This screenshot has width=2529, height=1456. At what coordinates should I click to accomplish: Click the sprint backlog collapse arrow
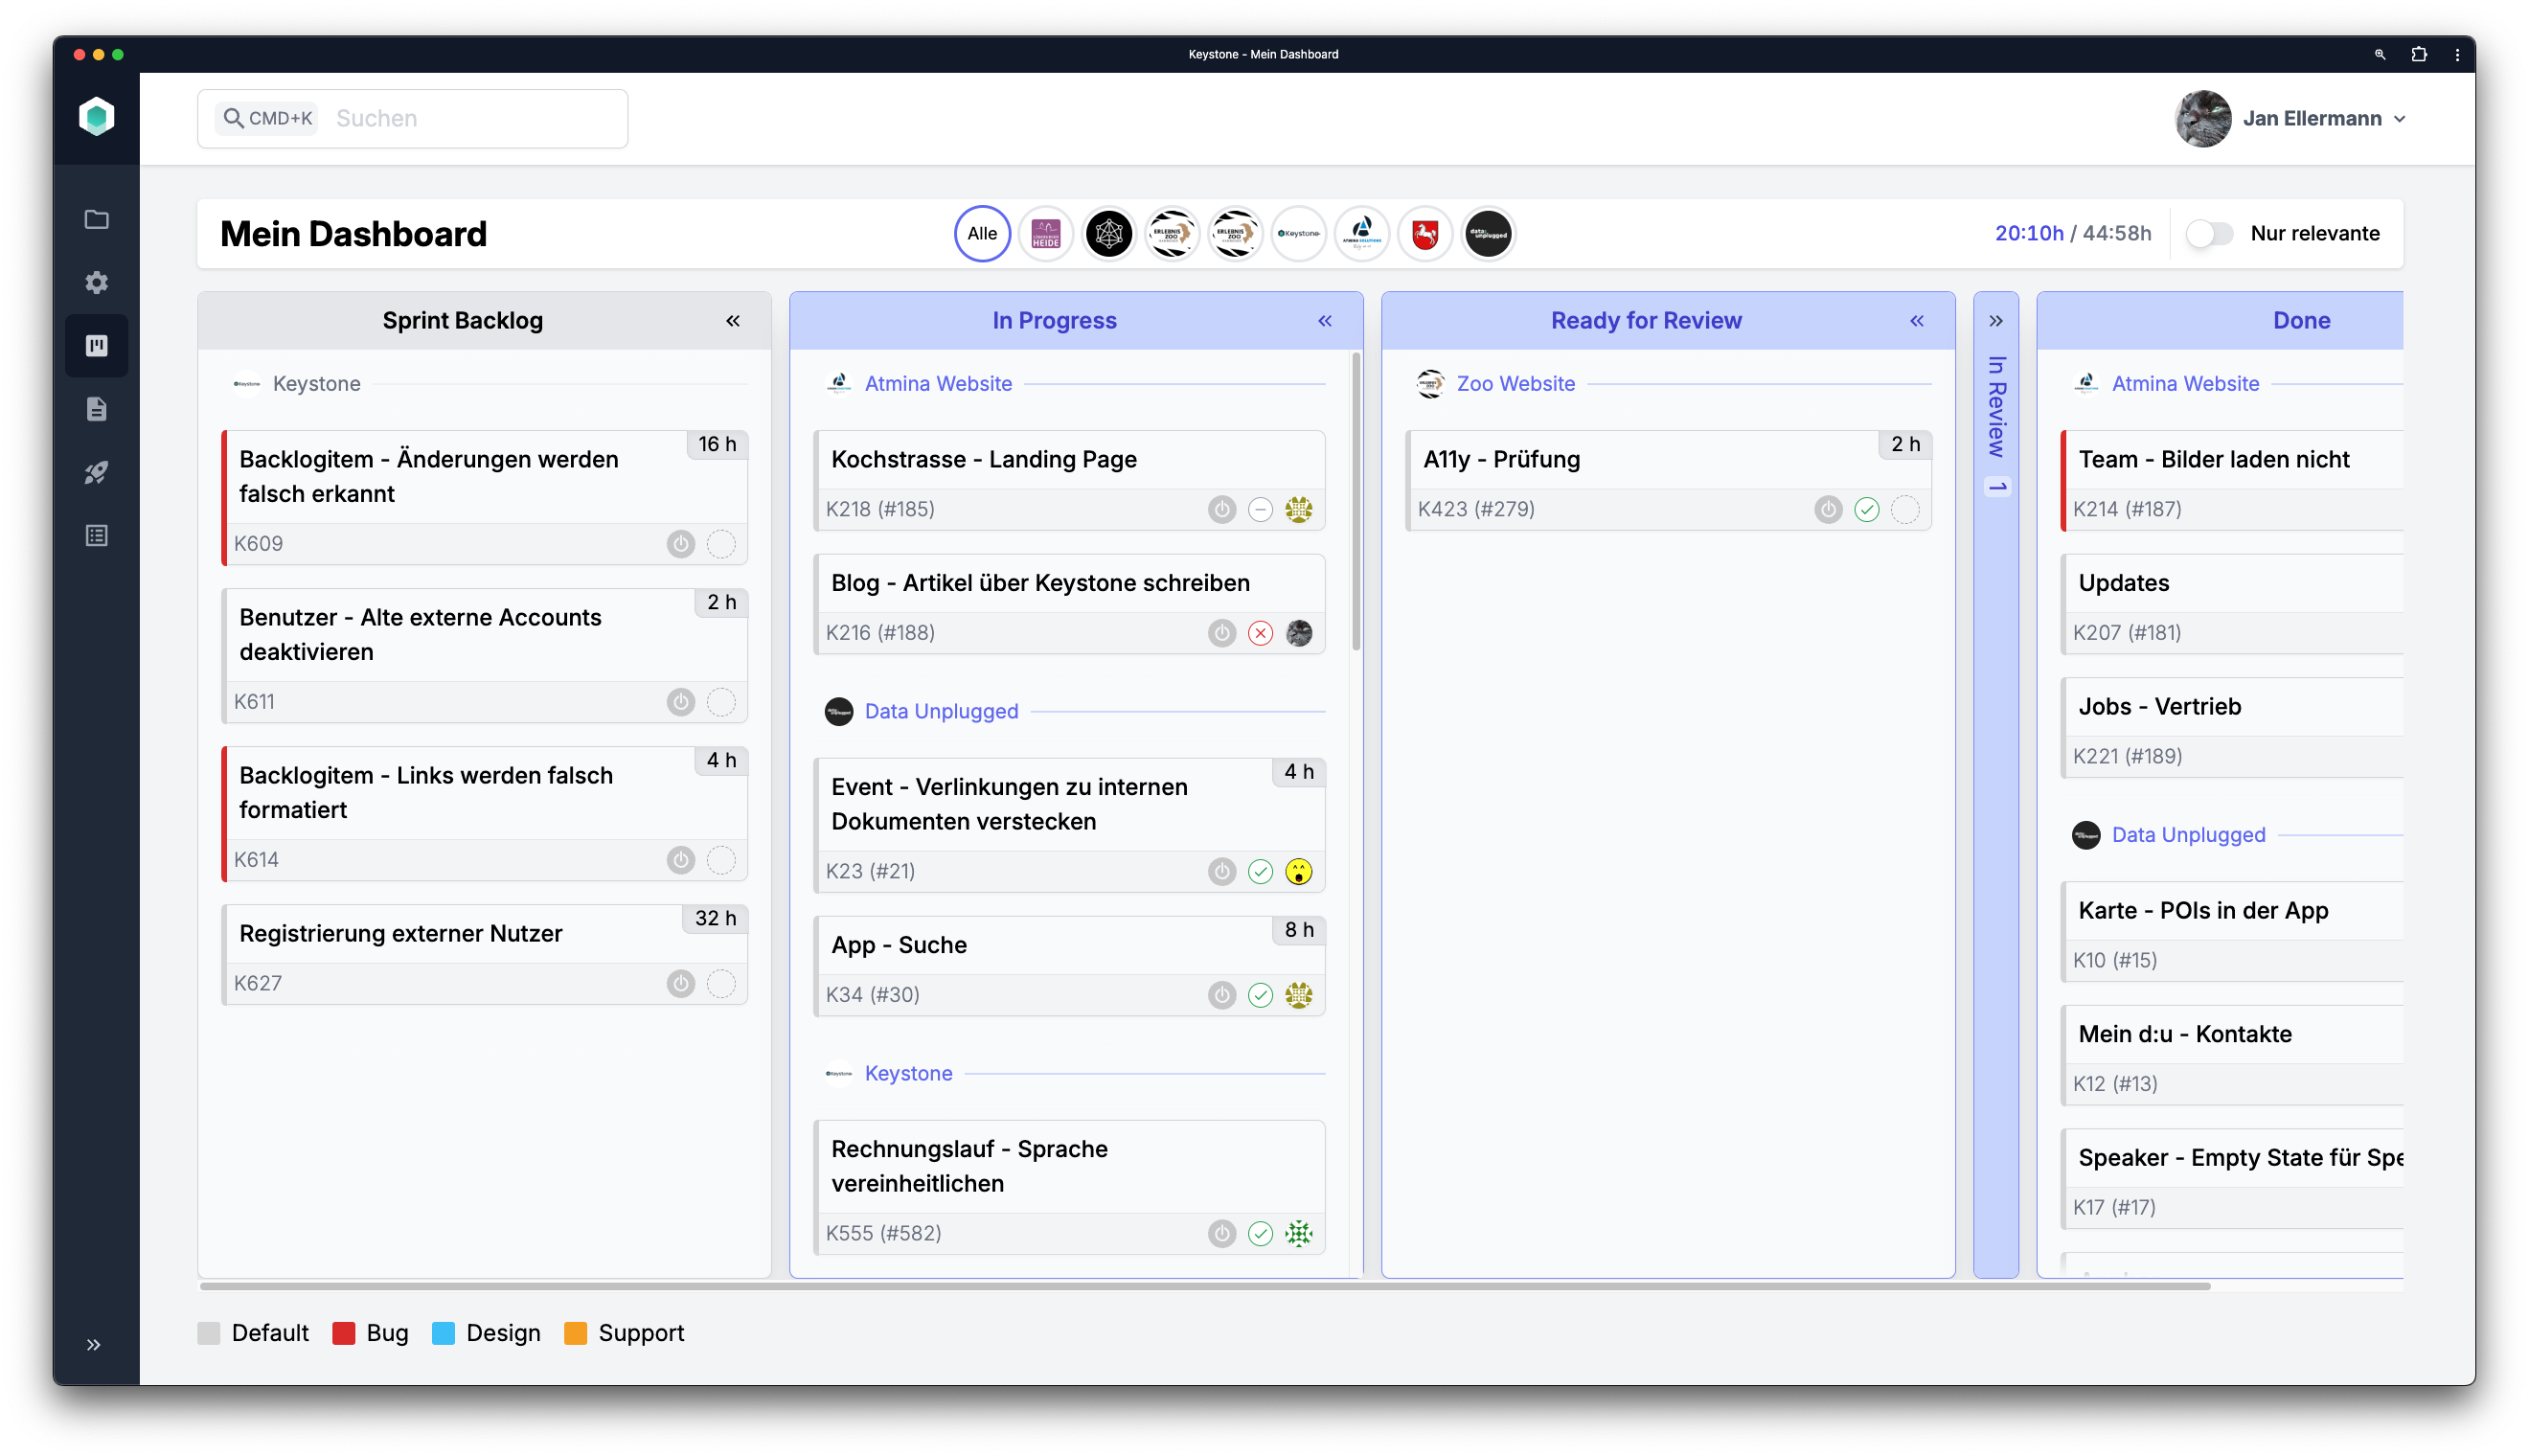[x=733, y=320]
